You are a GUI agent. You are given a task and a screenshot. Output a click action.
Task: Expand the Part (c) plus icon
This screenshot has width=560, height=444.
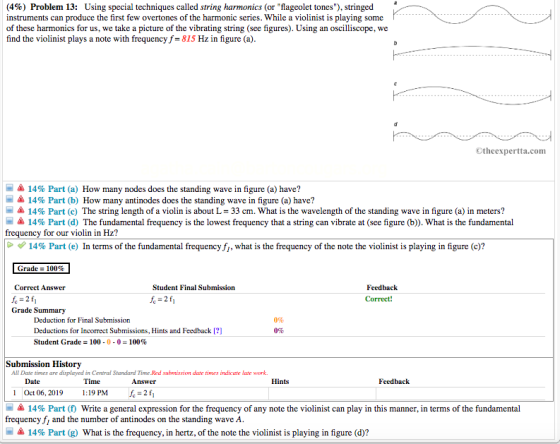(x=10, y=210)
